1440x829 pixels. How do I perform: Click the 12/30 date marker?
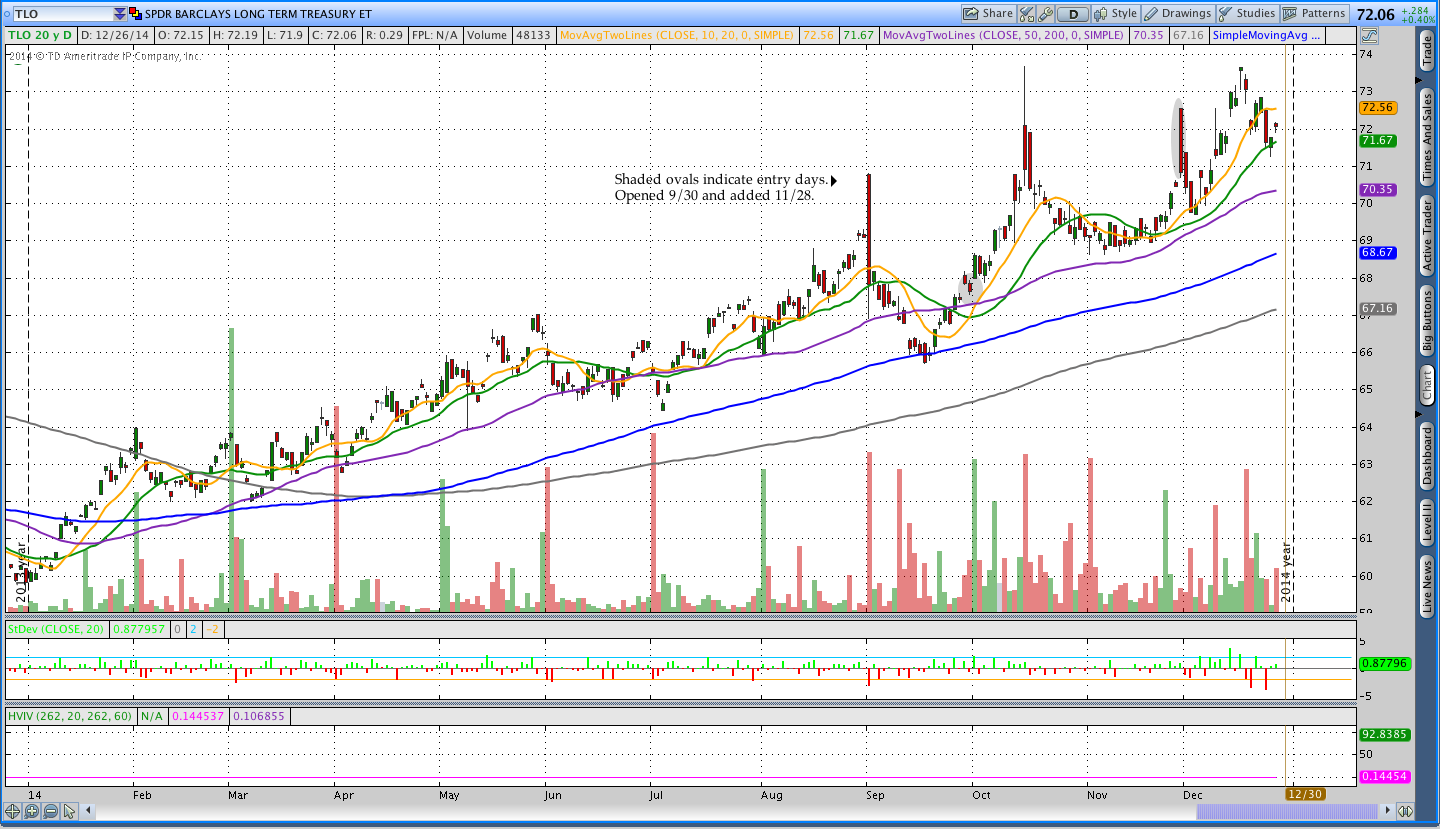pos(1305,793)
